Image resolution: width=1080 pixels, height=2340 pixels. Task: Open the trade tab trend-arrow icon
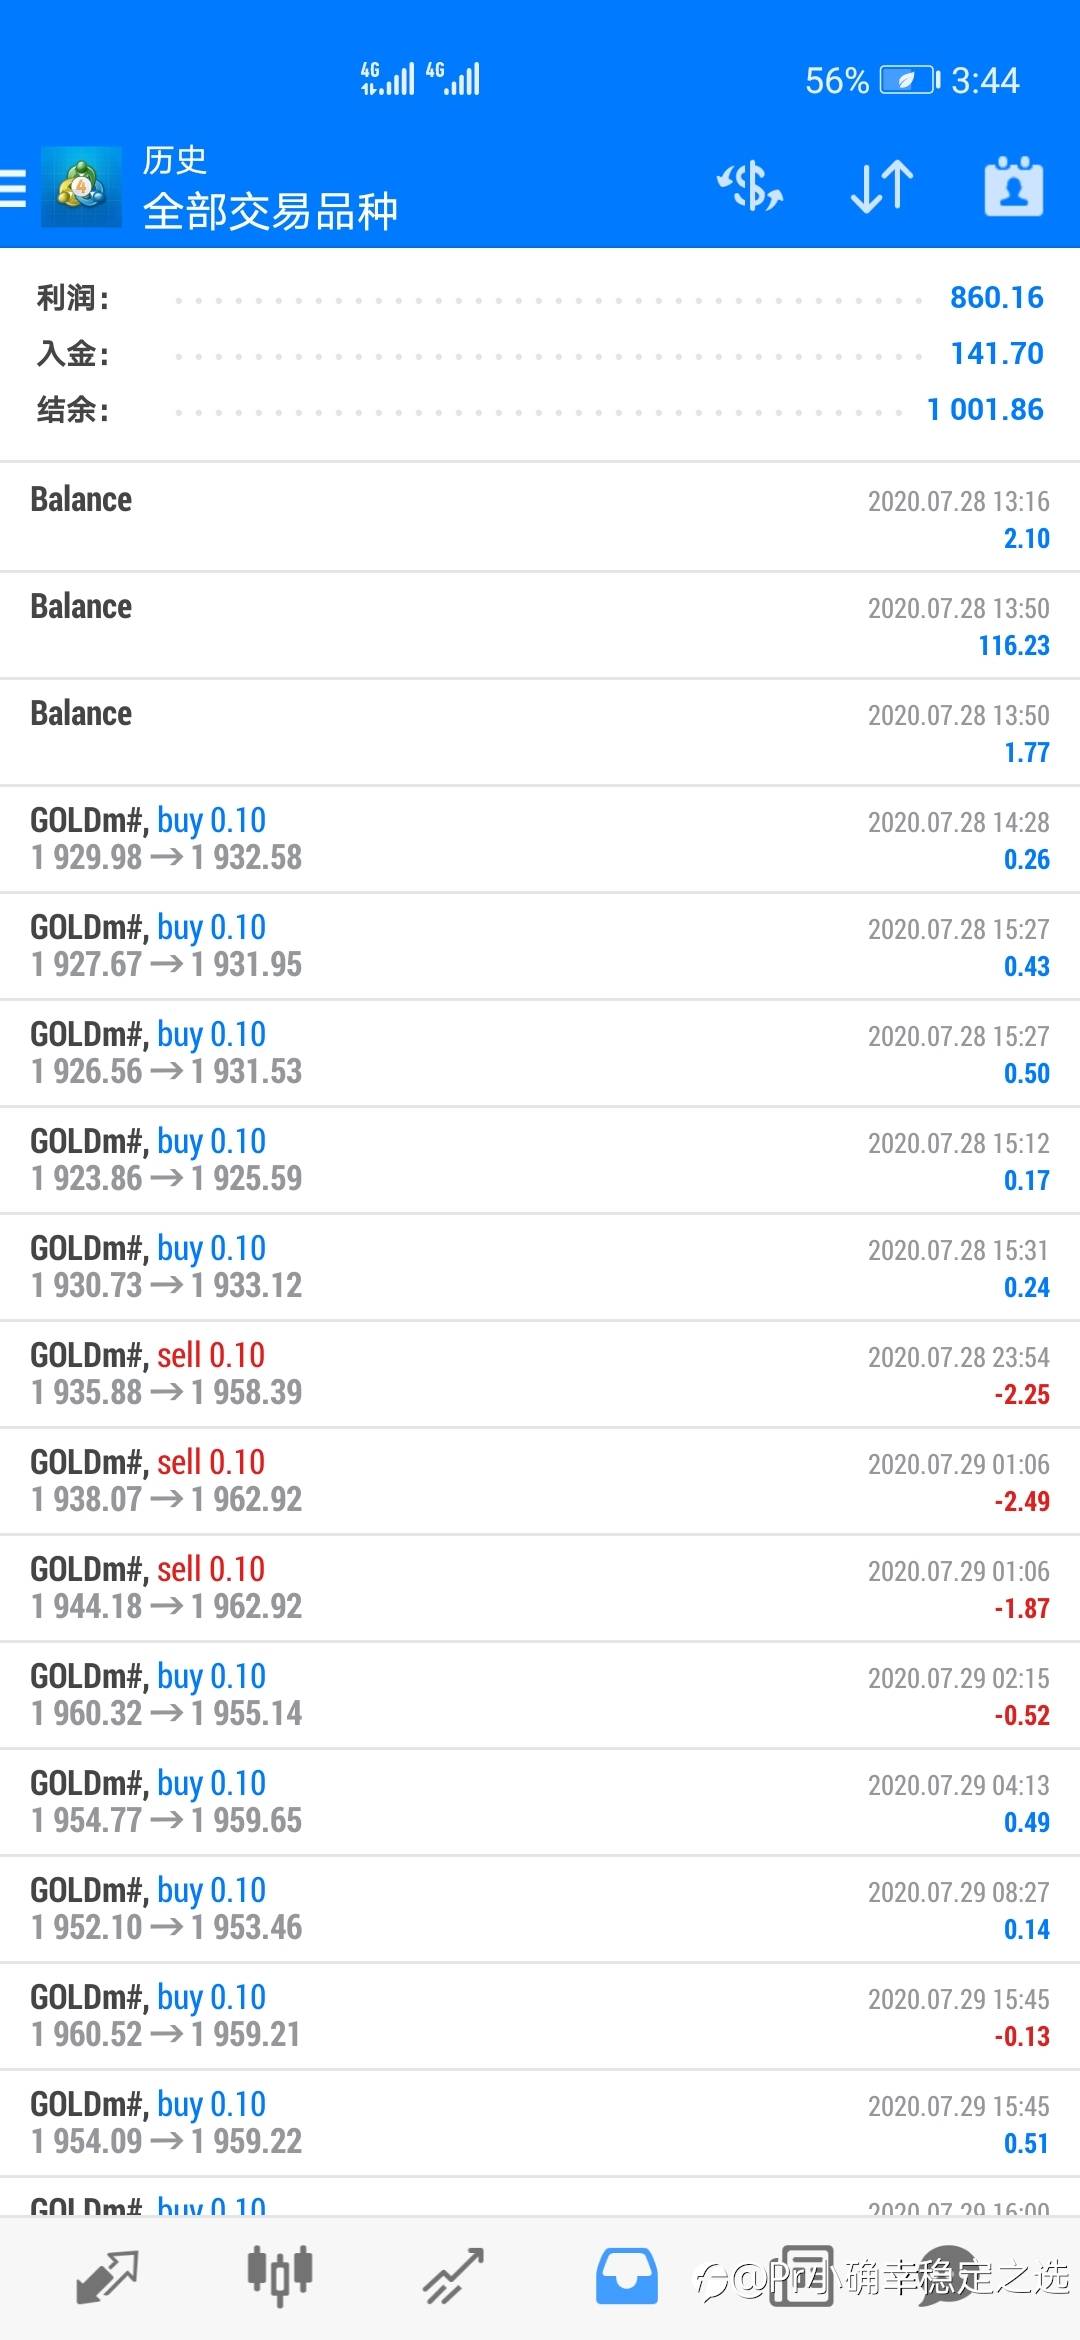point(453,2276)
